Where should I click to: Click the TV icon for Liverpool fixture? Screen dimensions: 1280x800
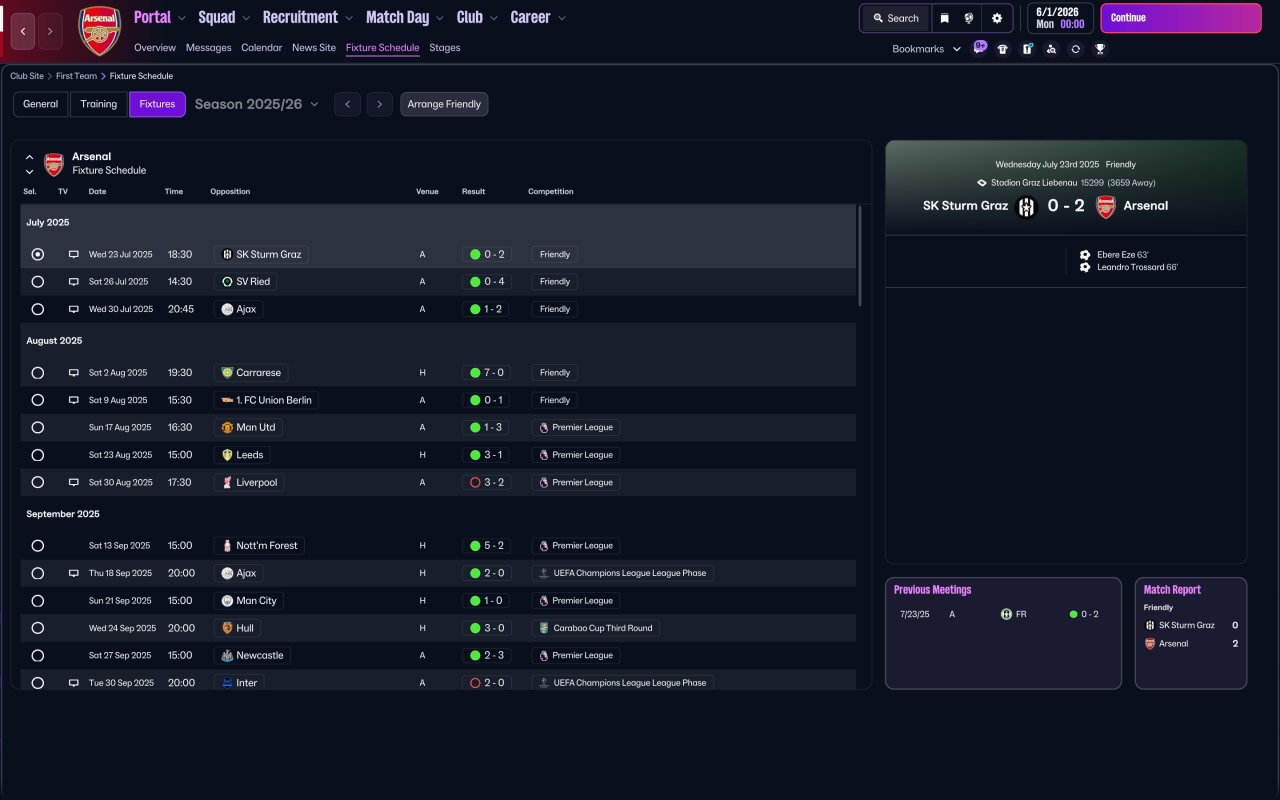[73, 482]
